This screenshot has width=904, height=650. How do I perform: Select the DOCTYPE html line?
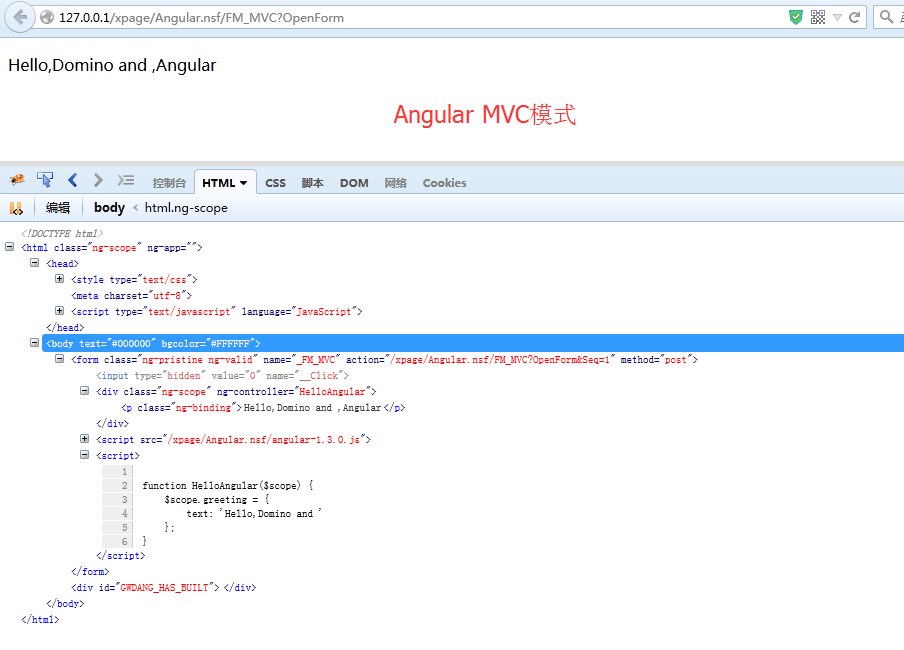62,233
